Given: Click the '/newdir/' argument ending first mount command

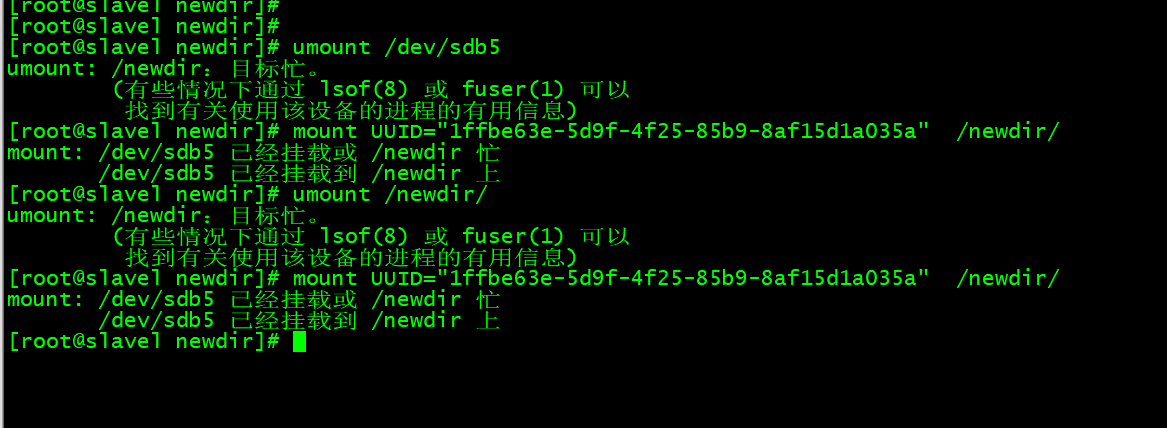Looking at the screenshot, I should pos(1007,131).
